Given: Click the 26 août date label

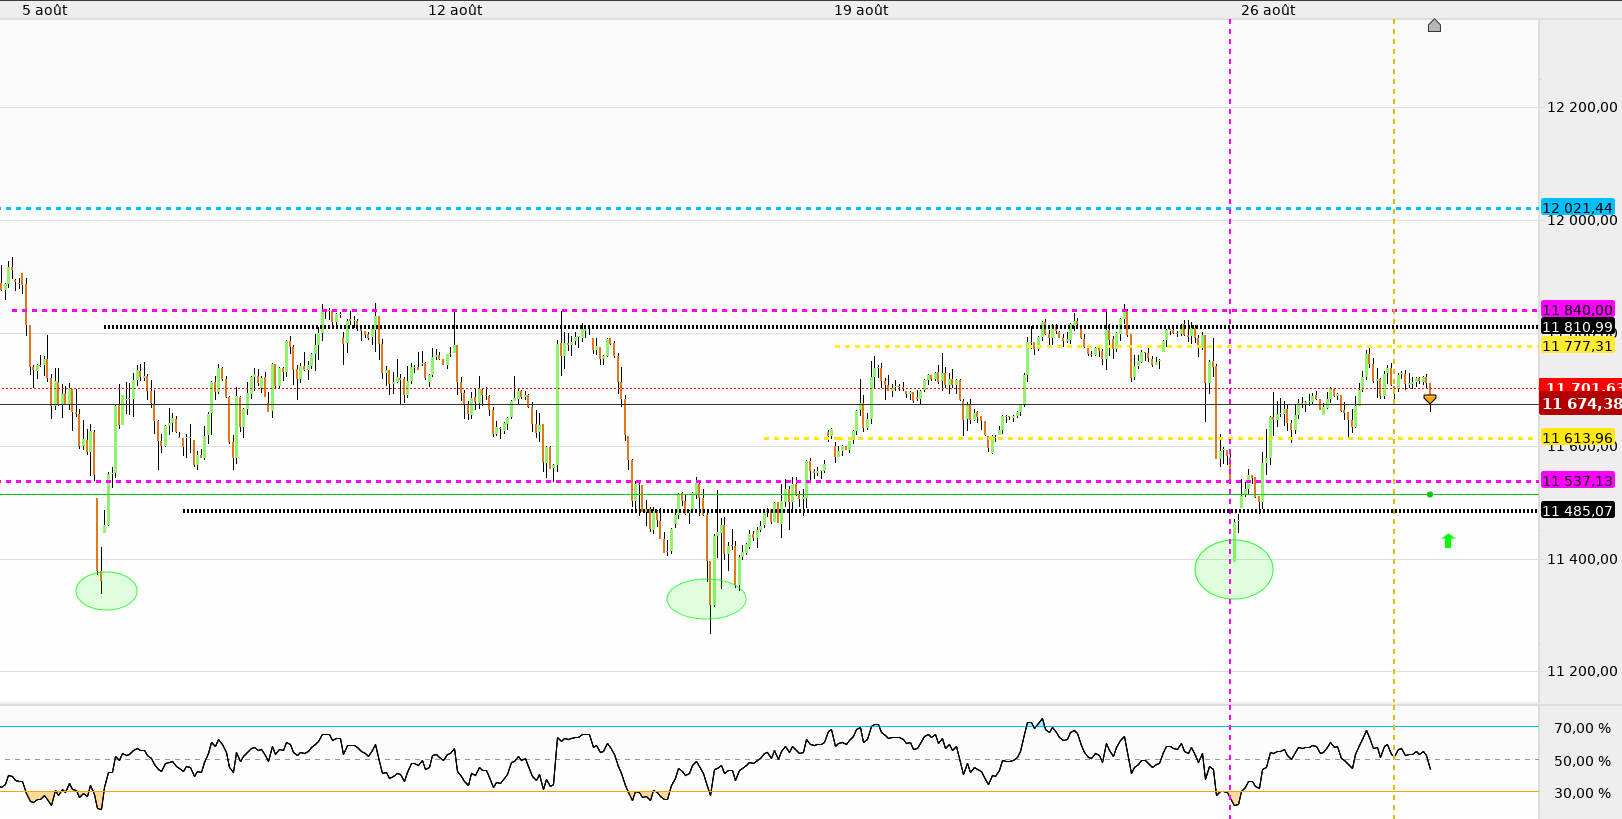Looking at the screenshot, I should point(1268,10).
